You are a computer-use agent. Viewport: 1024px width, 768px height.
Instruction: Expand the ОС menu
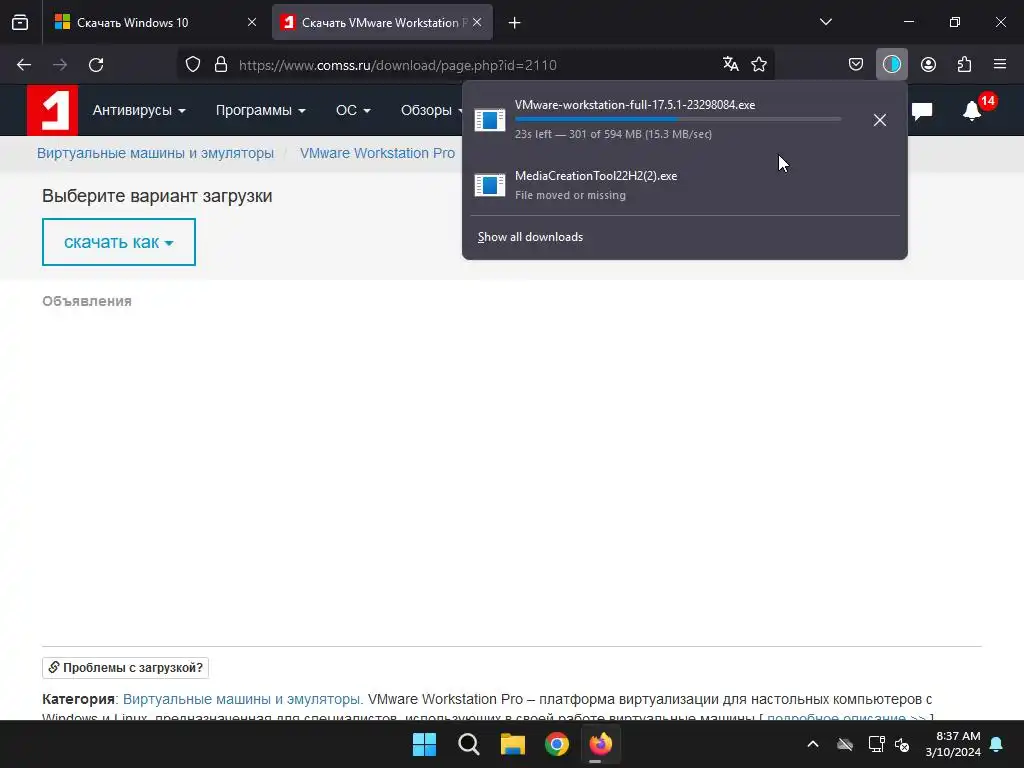353,110
